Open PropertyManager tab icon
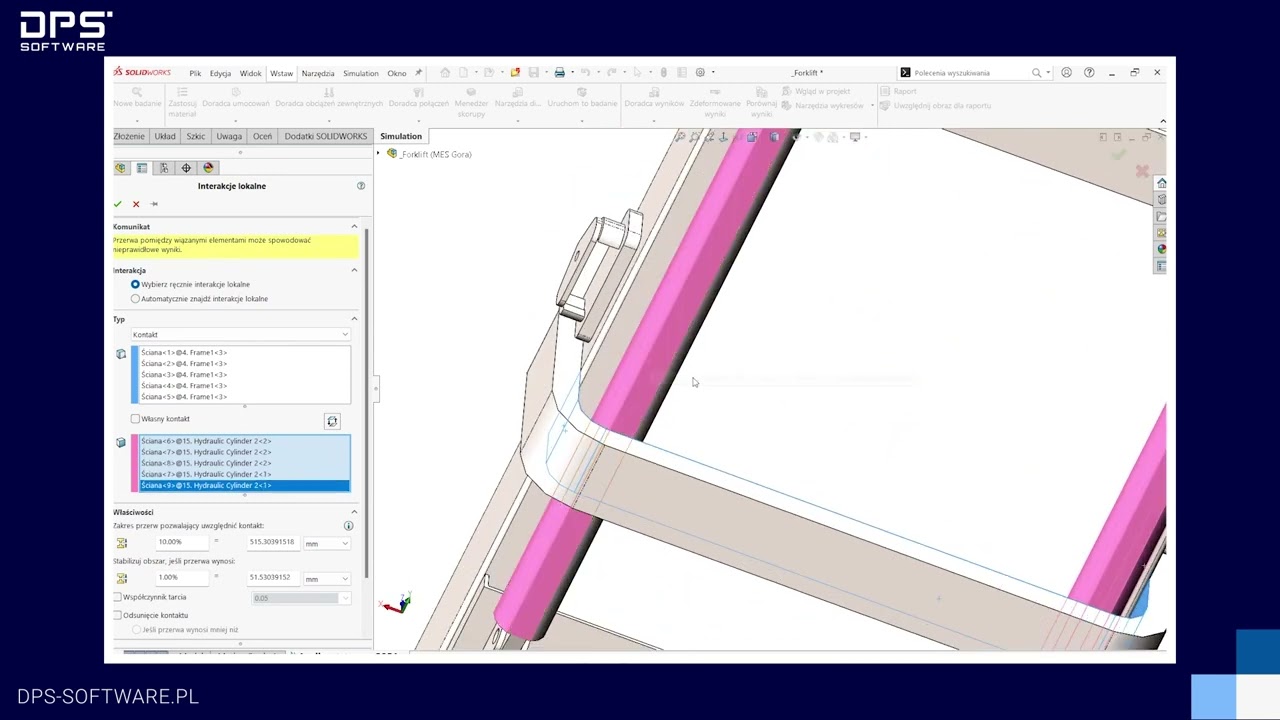 click(x=142, y=168)
